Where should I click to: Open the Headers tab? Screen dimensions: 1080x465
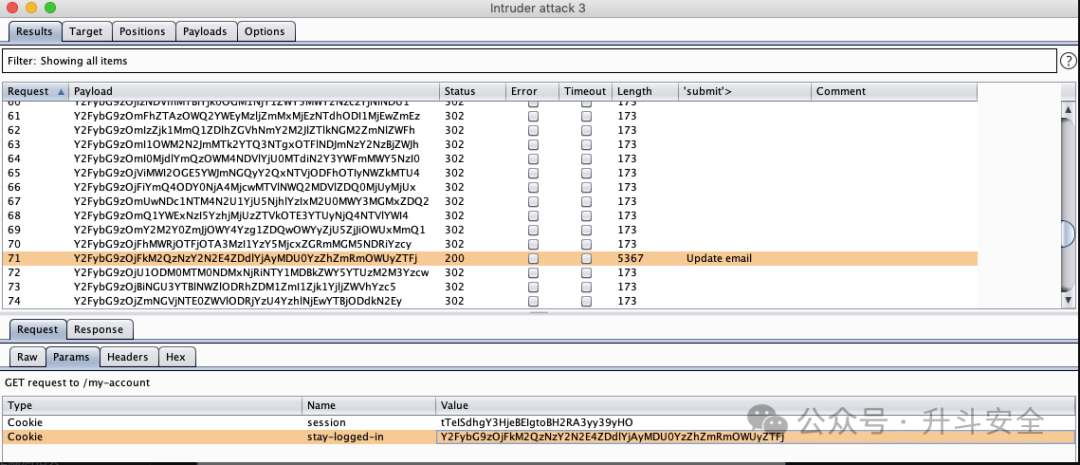[x=128, y=357]
